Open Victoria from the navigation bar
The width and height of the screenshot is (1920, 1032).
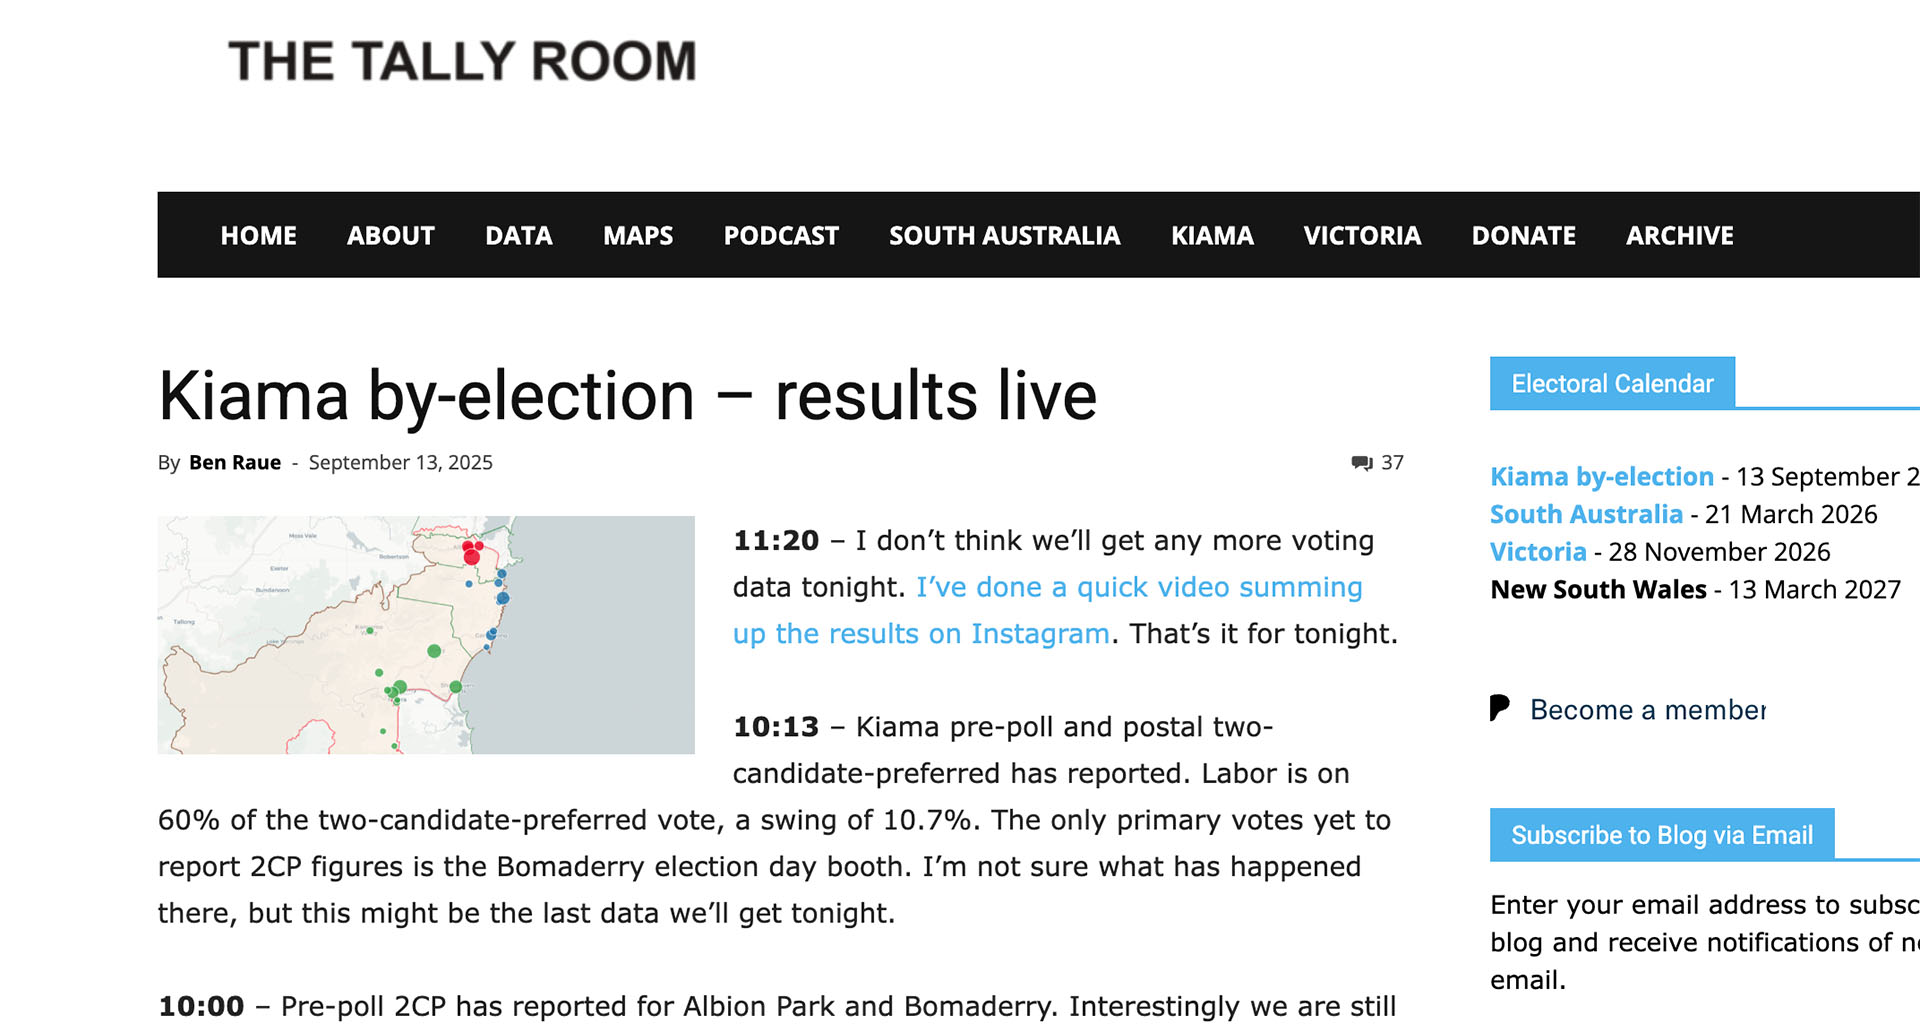(1361, 236)
